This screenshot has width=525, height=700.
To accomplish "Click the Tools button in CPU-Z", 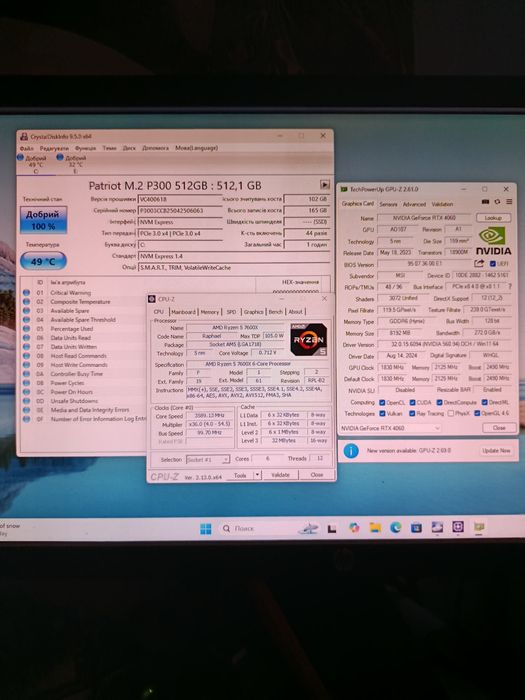I will [240, 475].
